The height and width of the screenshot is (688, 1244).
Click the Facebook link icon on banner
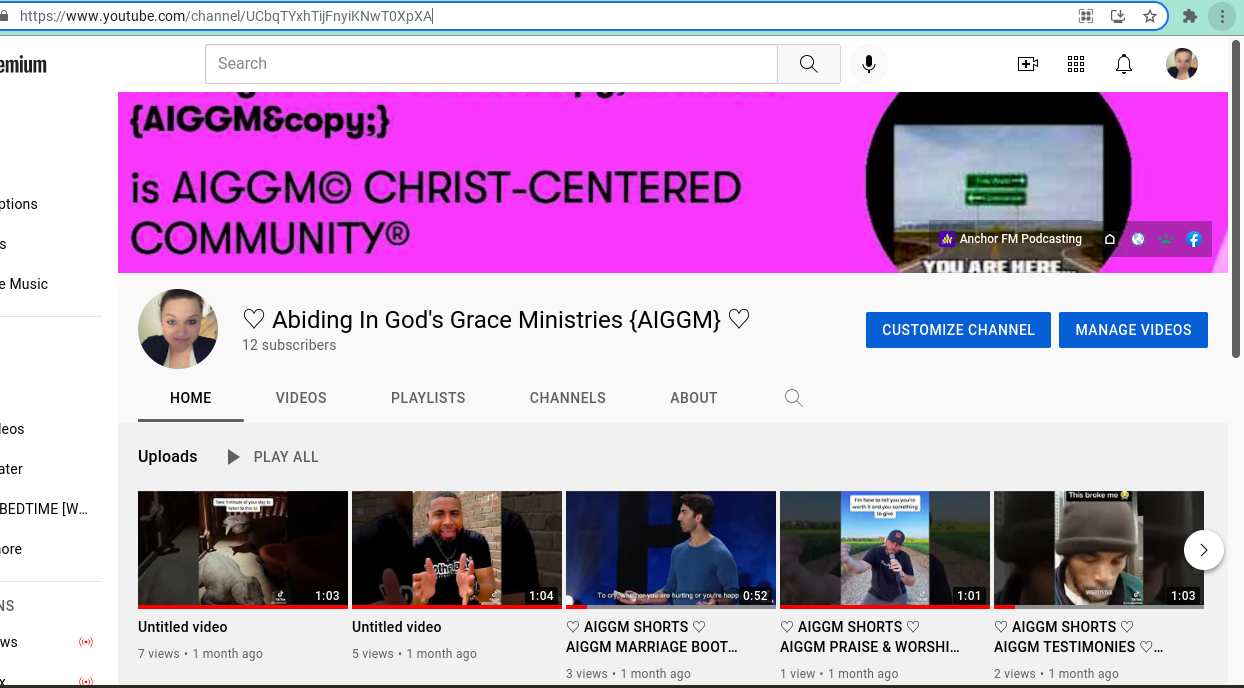1193,239
